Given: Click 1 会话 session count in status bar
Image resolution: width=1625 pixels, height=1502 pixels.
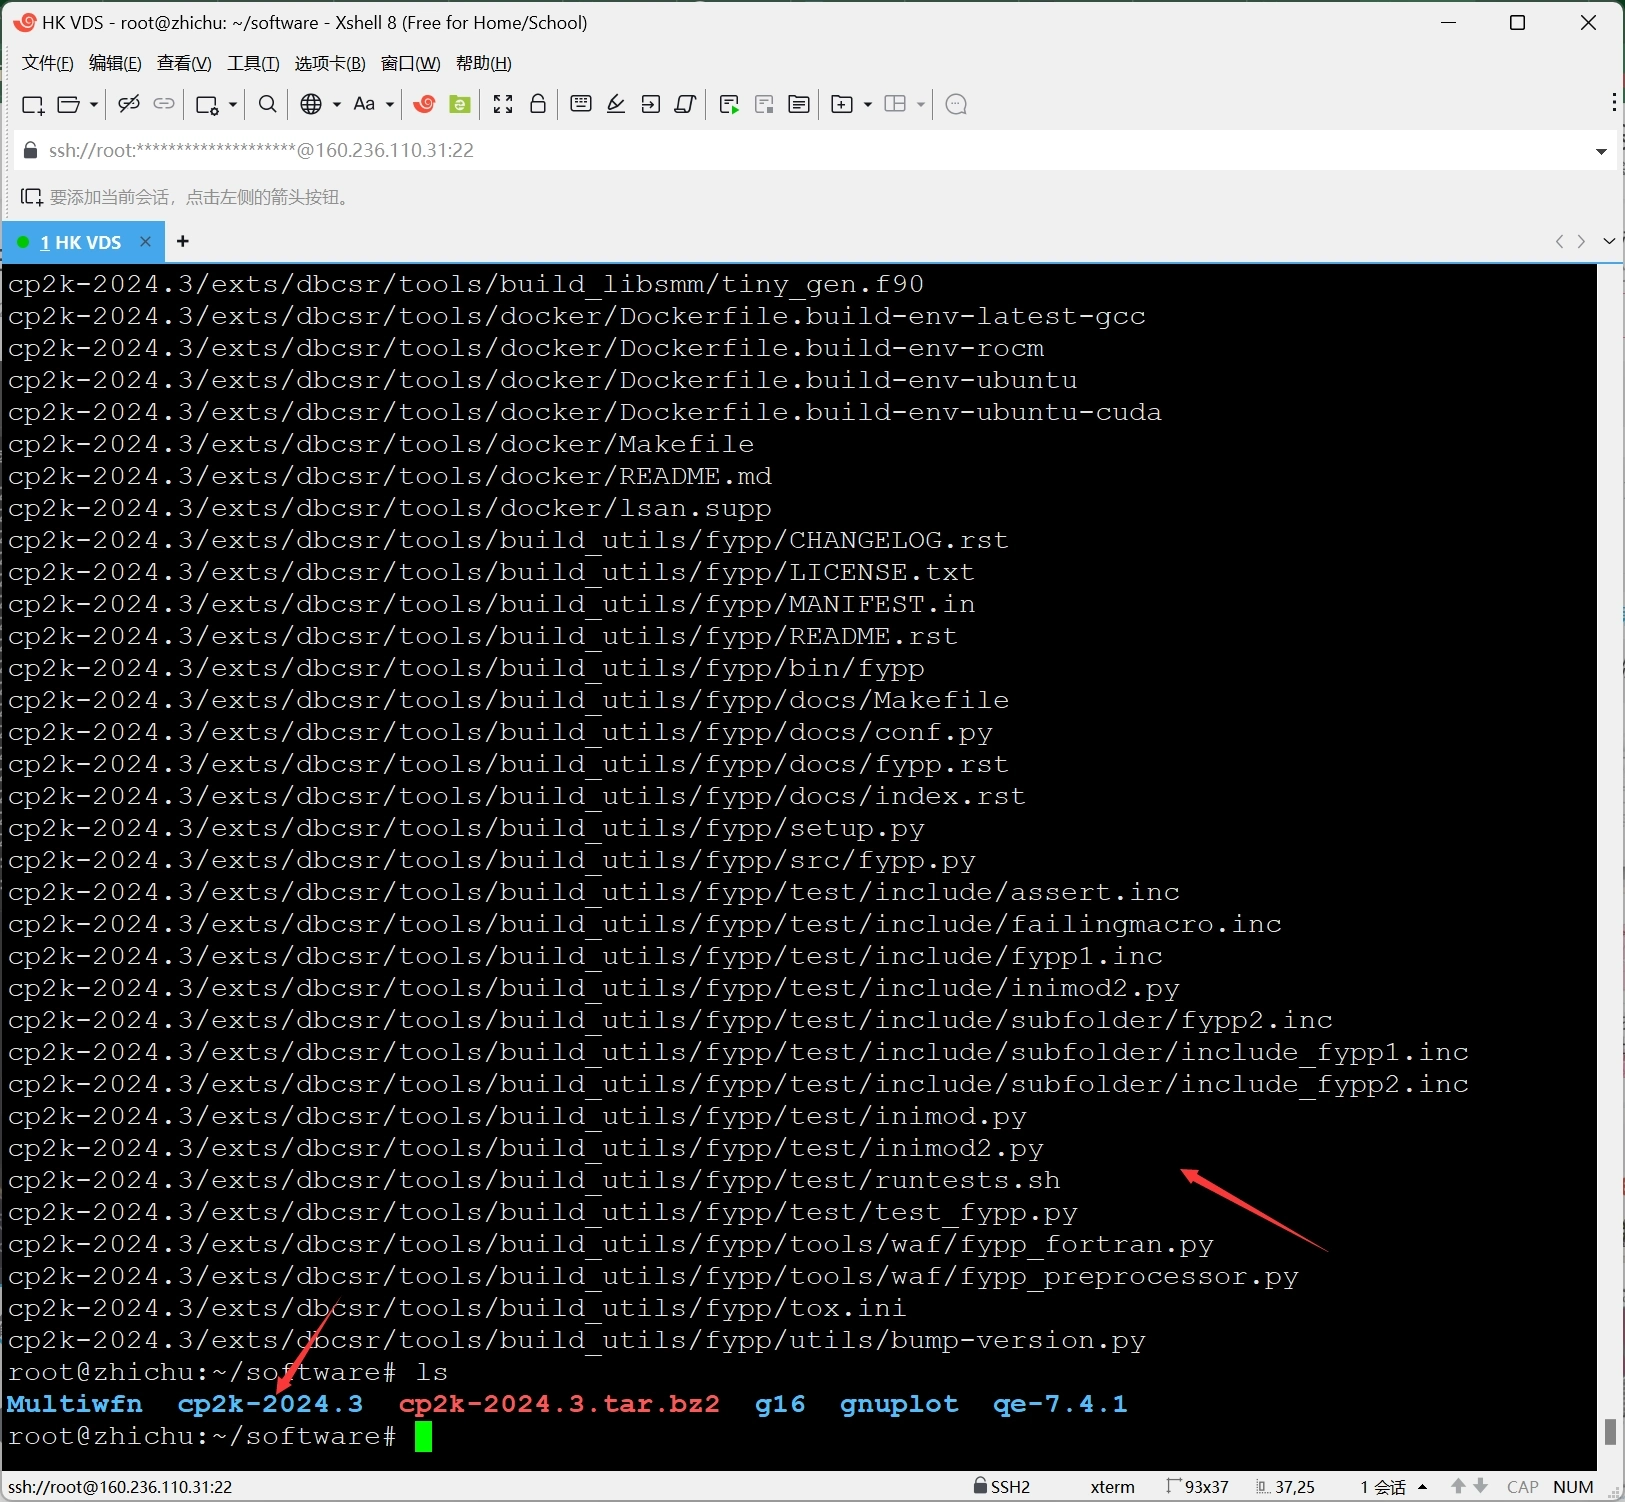Looking at the screenshot, I should (x=1383, y=1487).
